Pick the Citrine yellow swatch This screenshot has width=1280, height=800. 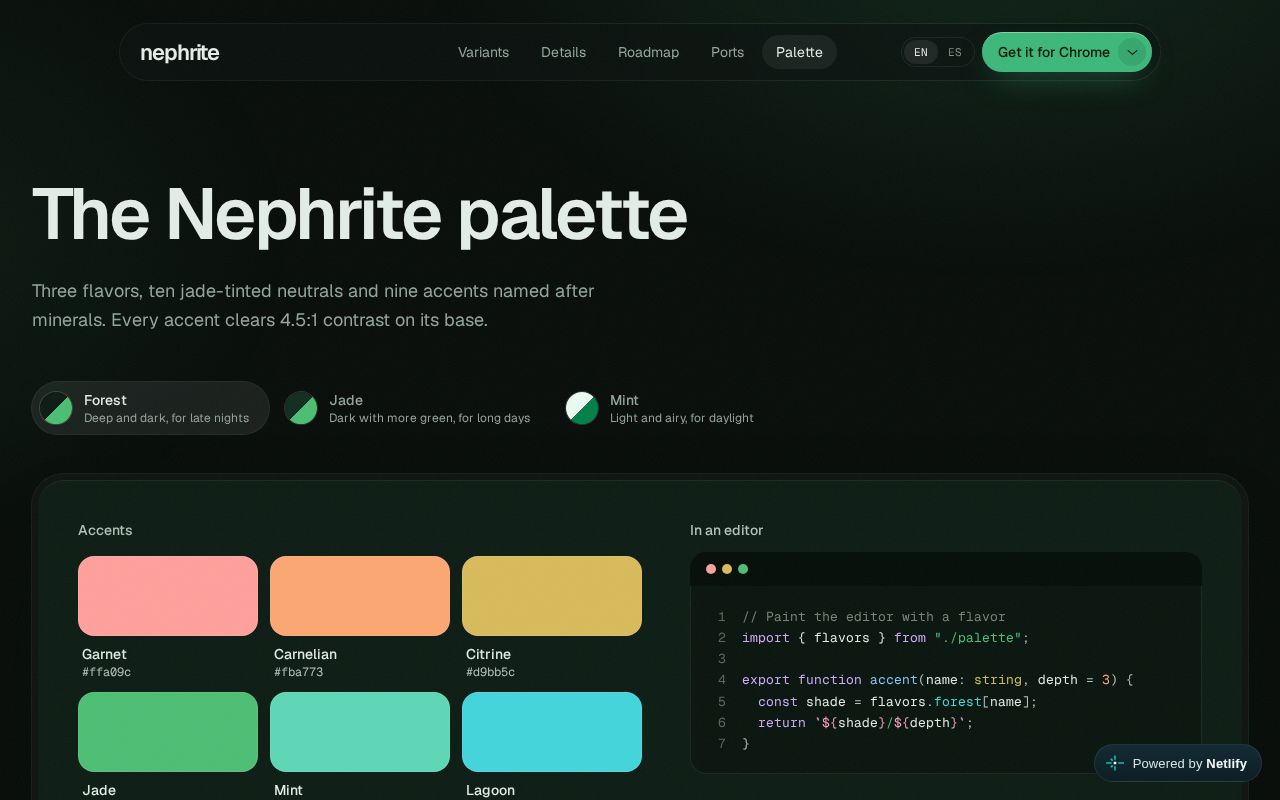[552, 596]
